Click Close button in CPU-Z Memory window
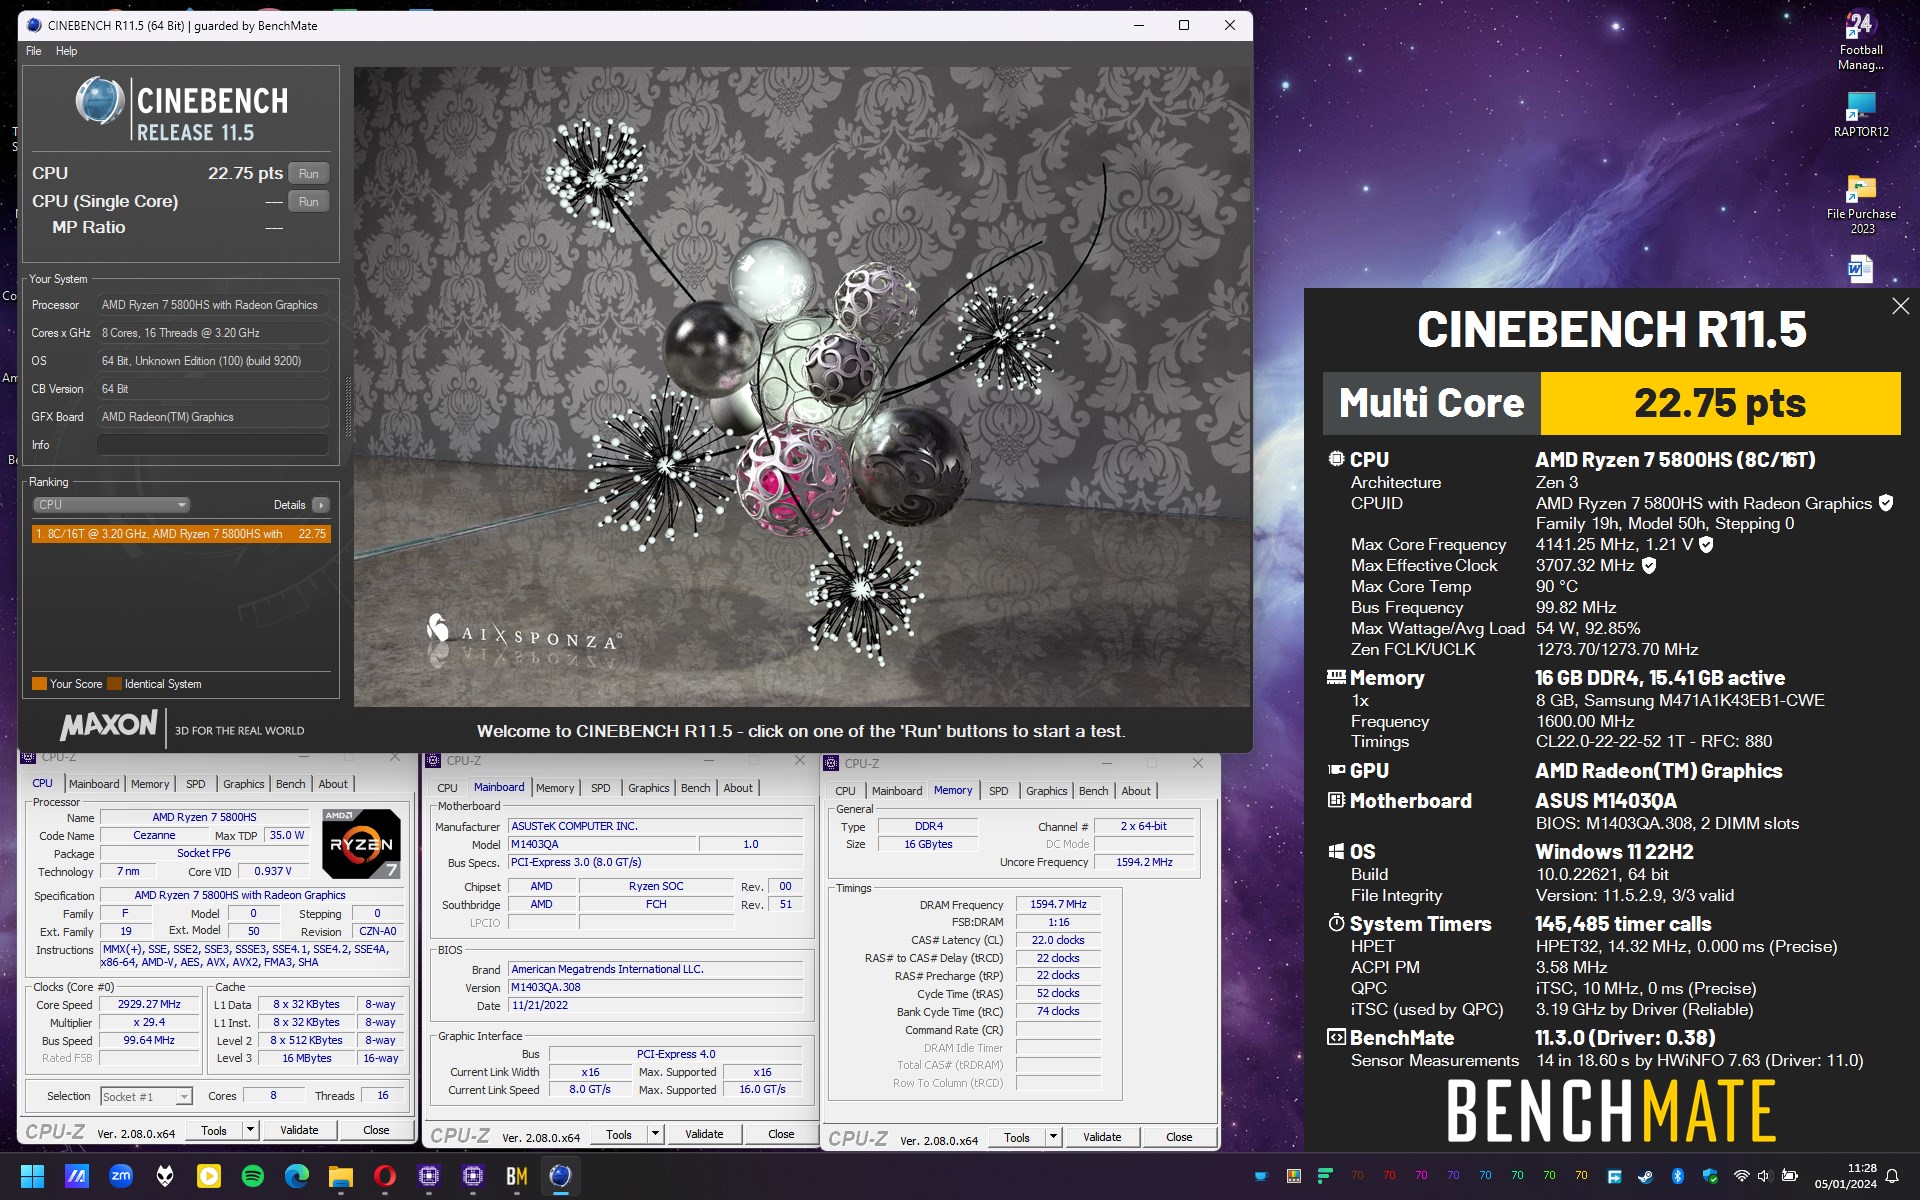 [x=1179, y=1137]
